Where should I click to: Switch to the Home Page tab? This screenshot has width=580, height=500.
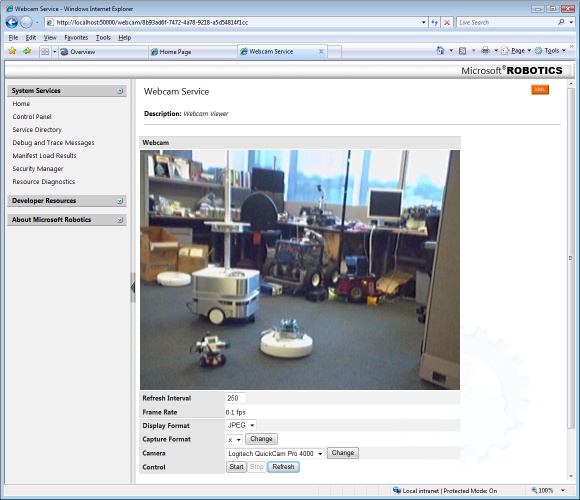192,52
